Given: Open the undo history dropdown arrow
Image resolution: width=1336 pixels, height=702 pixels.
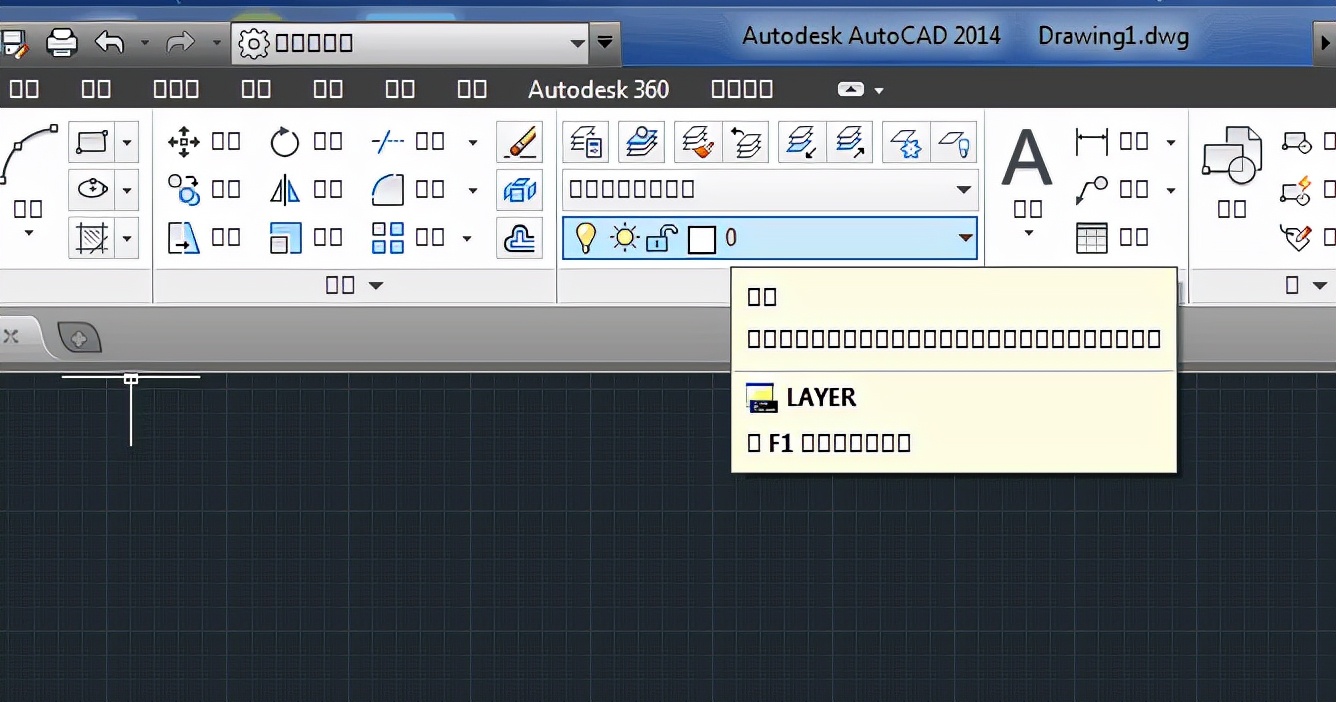Looking at the screenshot, I should [x=144, y=43].
